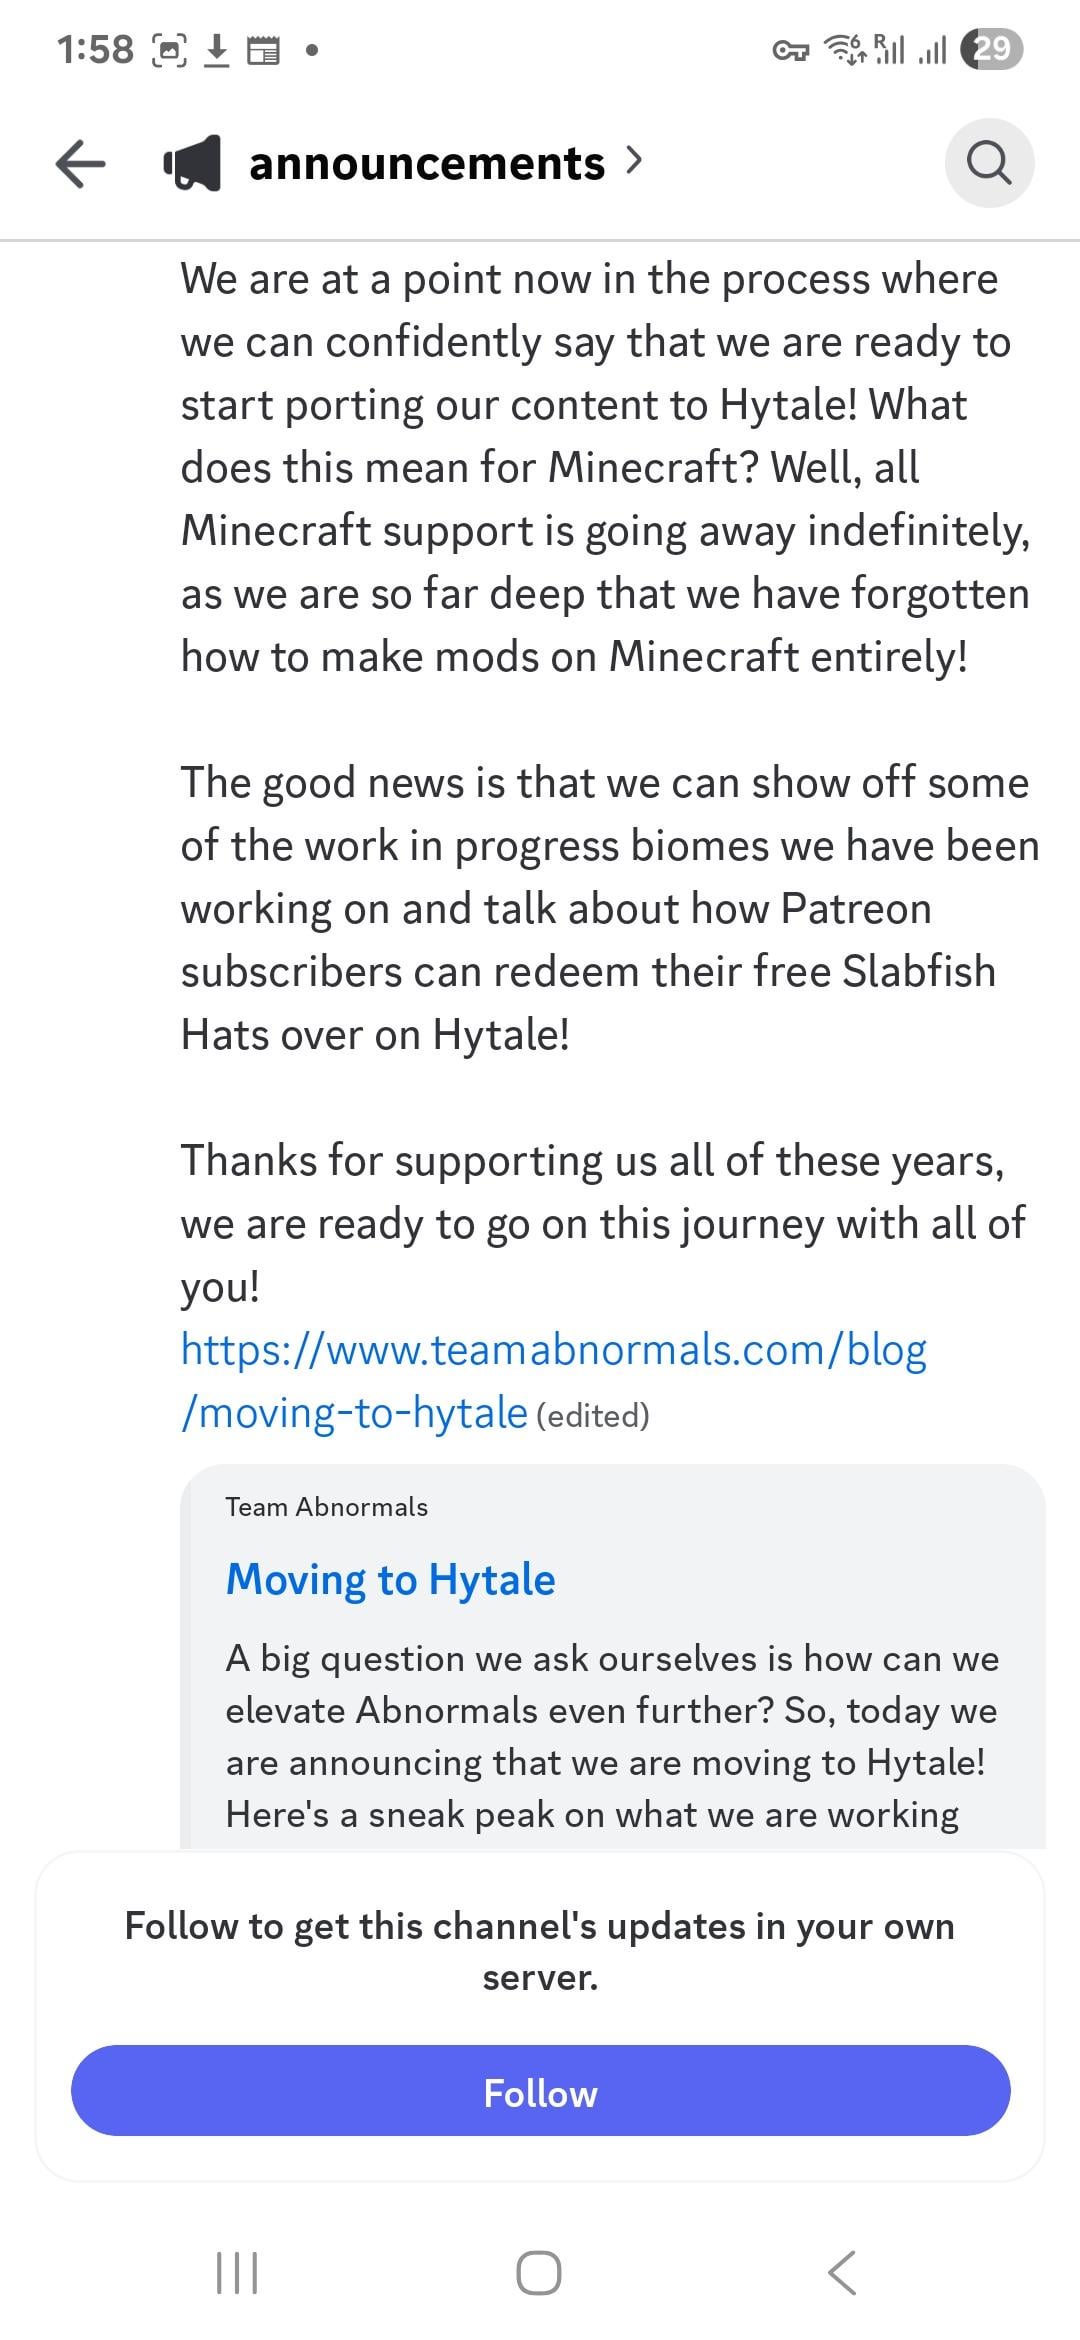The image size is (1080, 2340).
Task: Expand the announcements channel chevron
Action: [x=633, y=160]
